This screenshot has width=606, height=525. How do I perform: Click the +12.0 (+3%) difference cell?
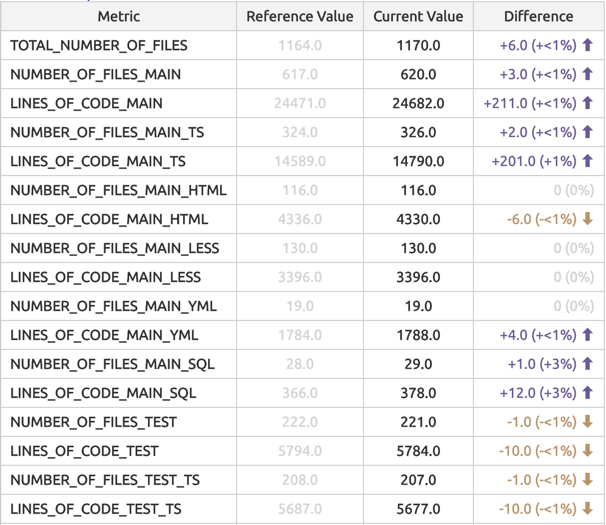click(x=539, y=393)
